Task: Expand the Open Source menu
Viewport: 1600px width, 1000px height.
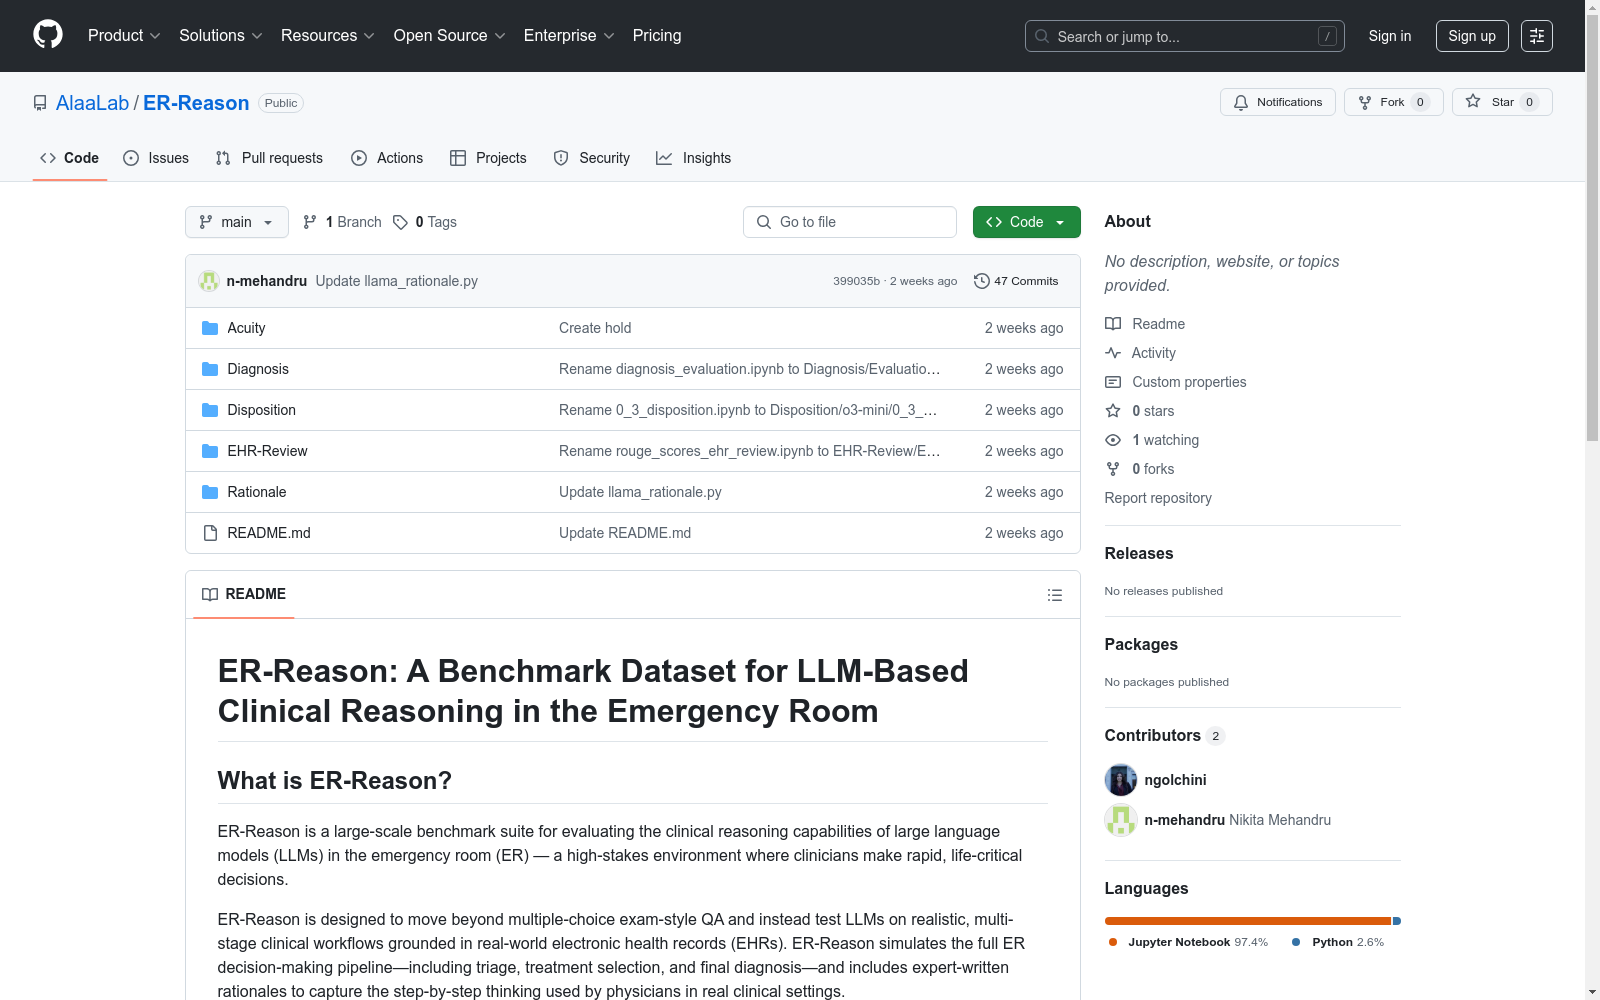Action: [449, 36]
